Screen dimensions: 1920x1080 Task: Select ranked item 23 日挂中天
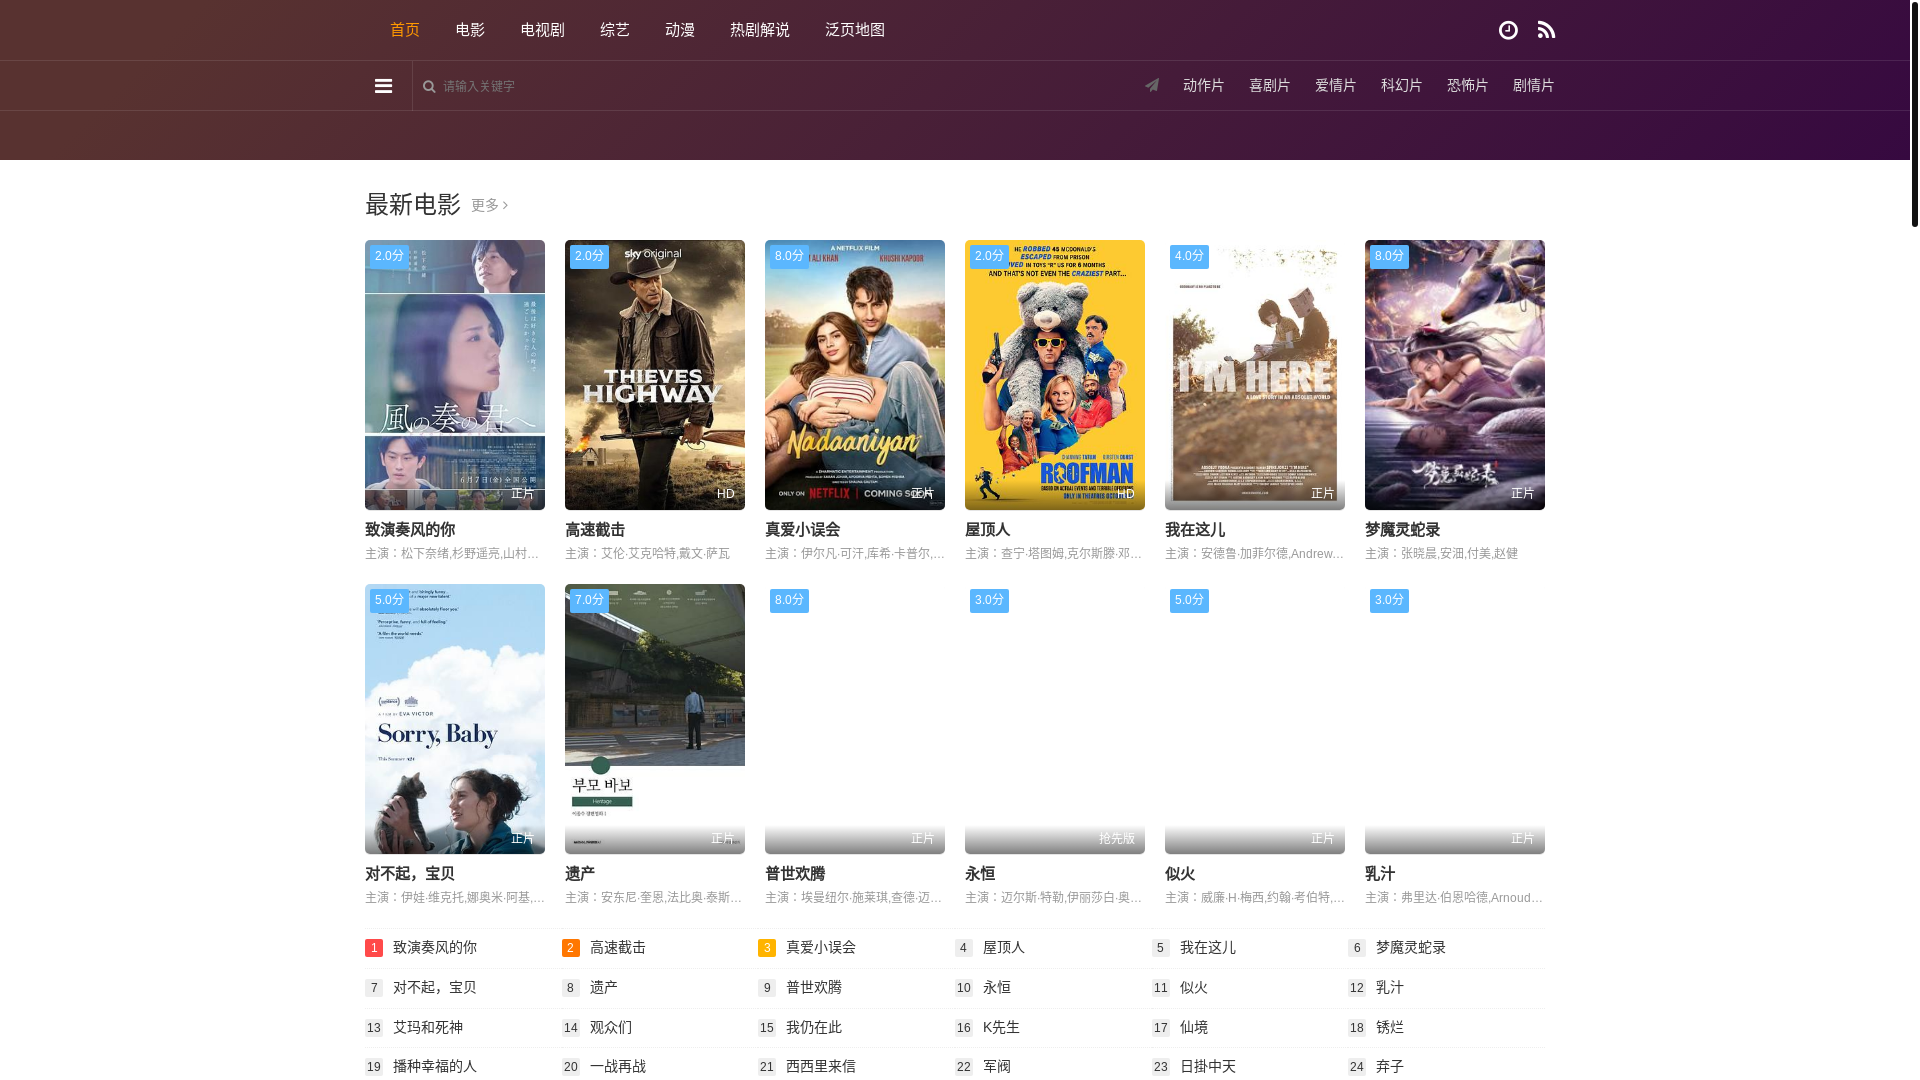tap(1208, 1067)
